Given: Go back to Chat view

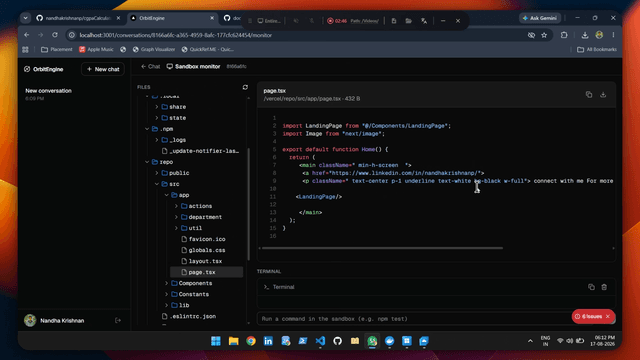Looking at the screenshot, I should pyautogui.click(x=150, y=66).
